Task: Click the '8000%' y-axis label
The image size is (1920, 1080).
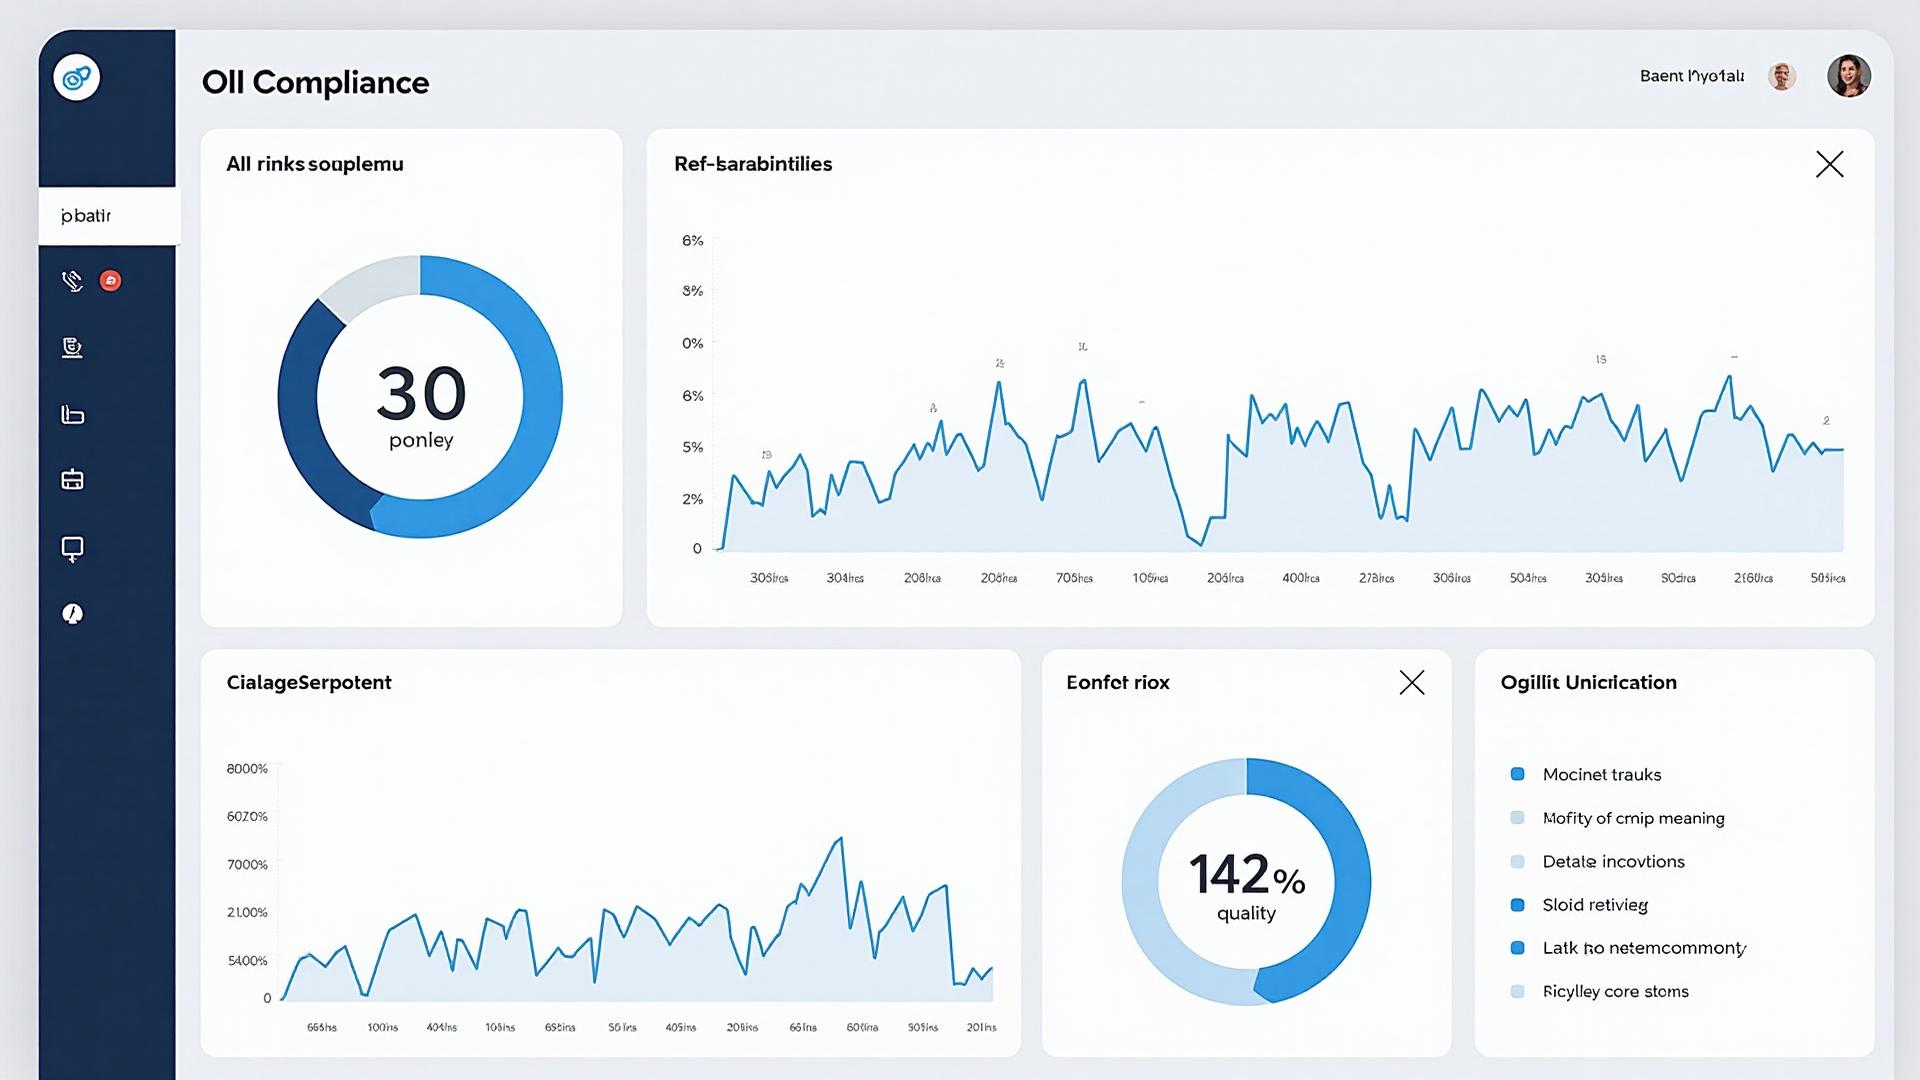Action: tap(247, 769)
